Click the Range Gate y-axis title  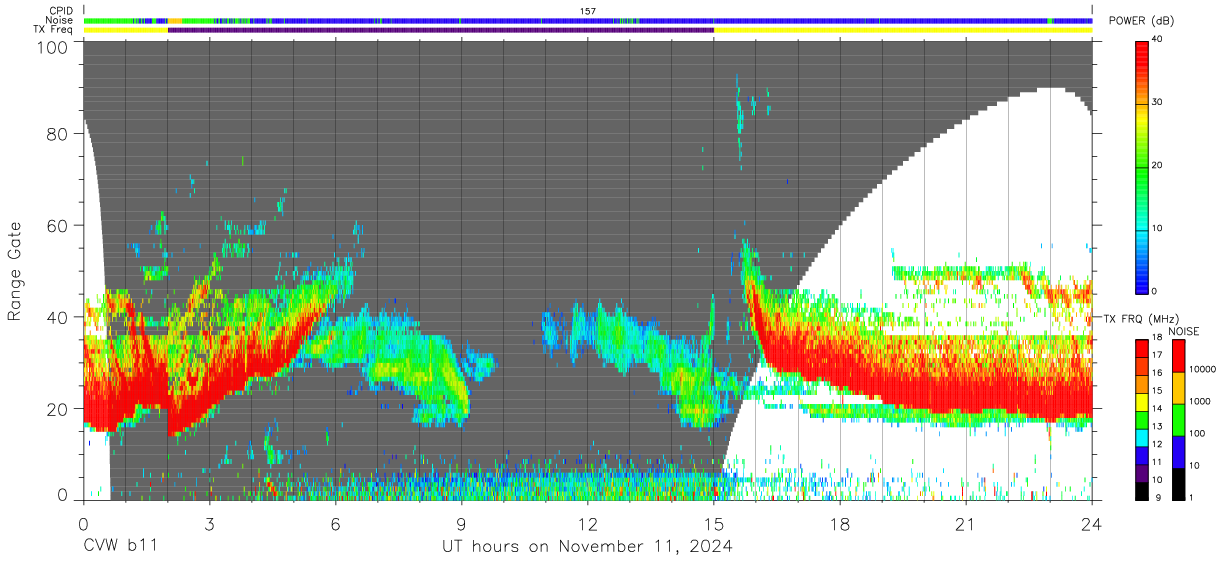coord(15,272)
